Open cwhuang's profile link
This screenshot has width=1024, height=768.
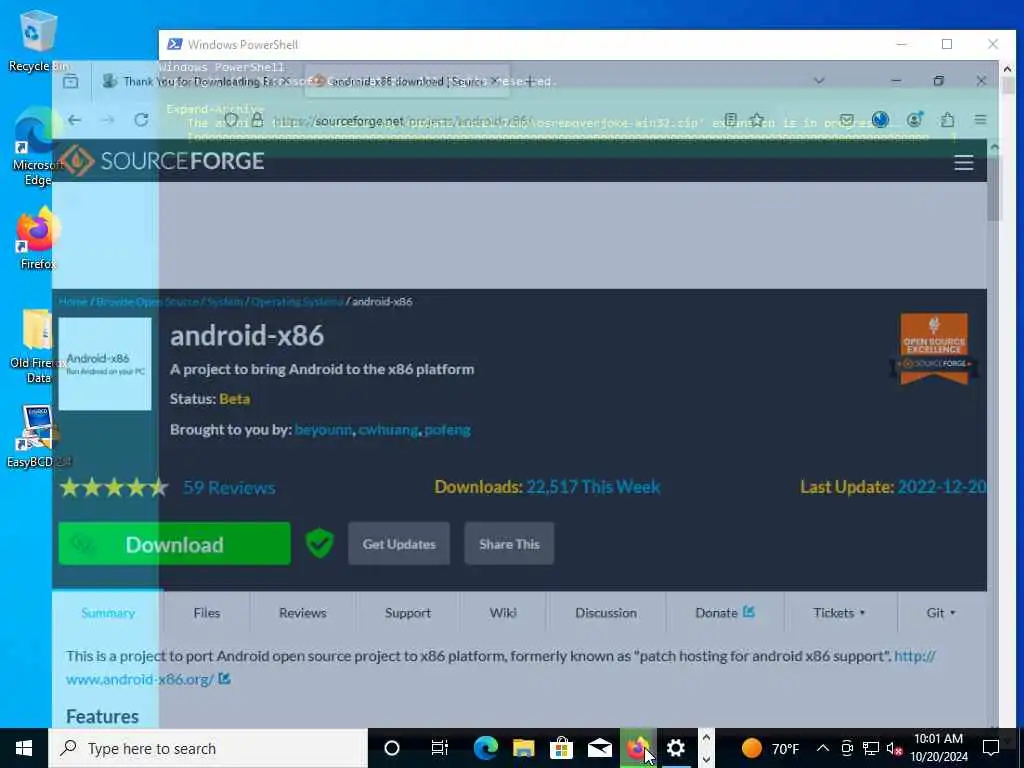[x=388, y=430]
